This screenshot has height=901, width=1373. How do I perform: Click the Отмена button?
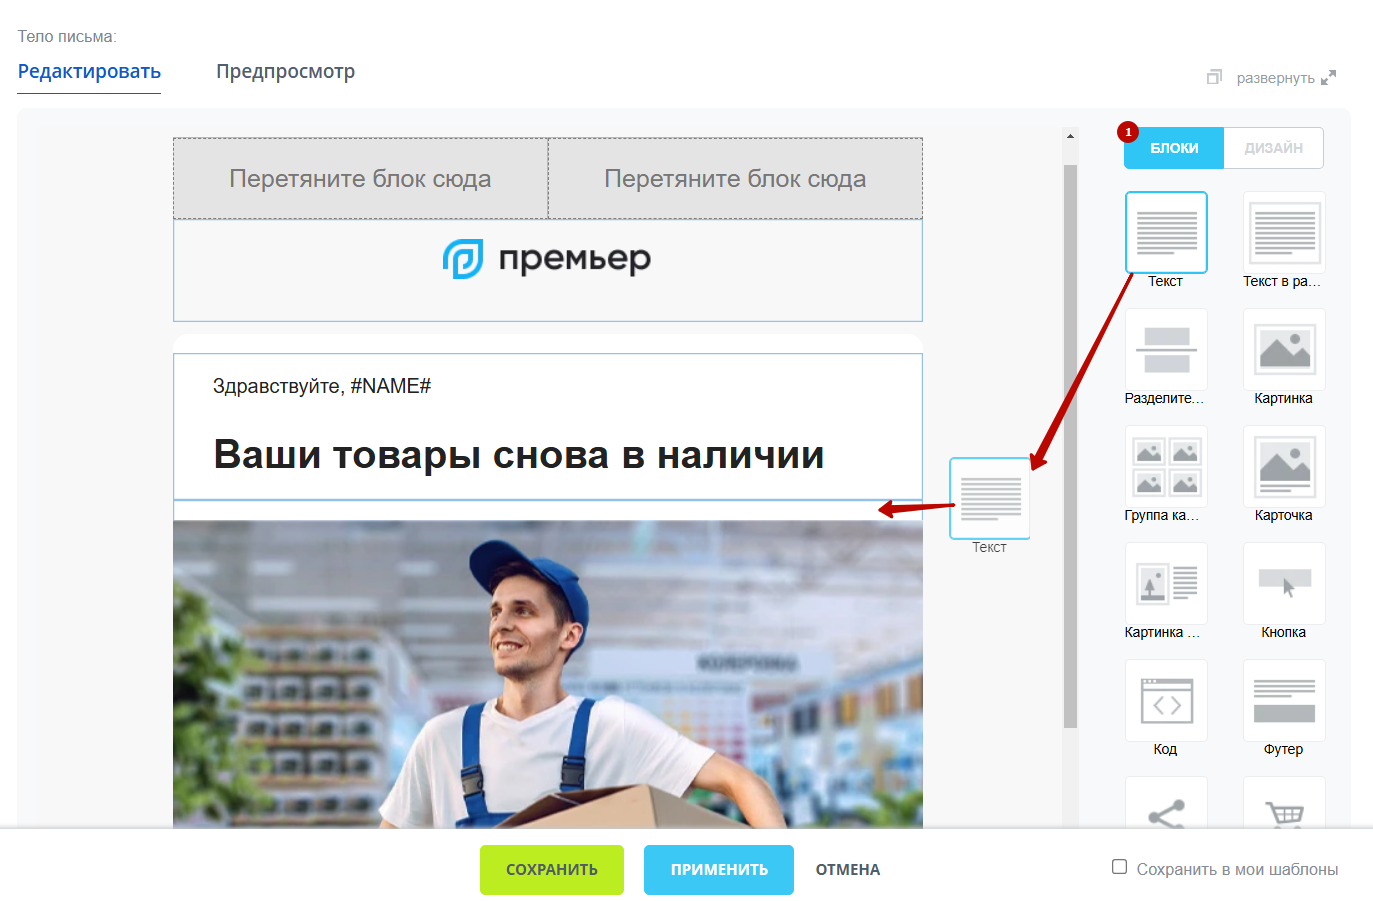pyautogui.click(x=848, y=870)
